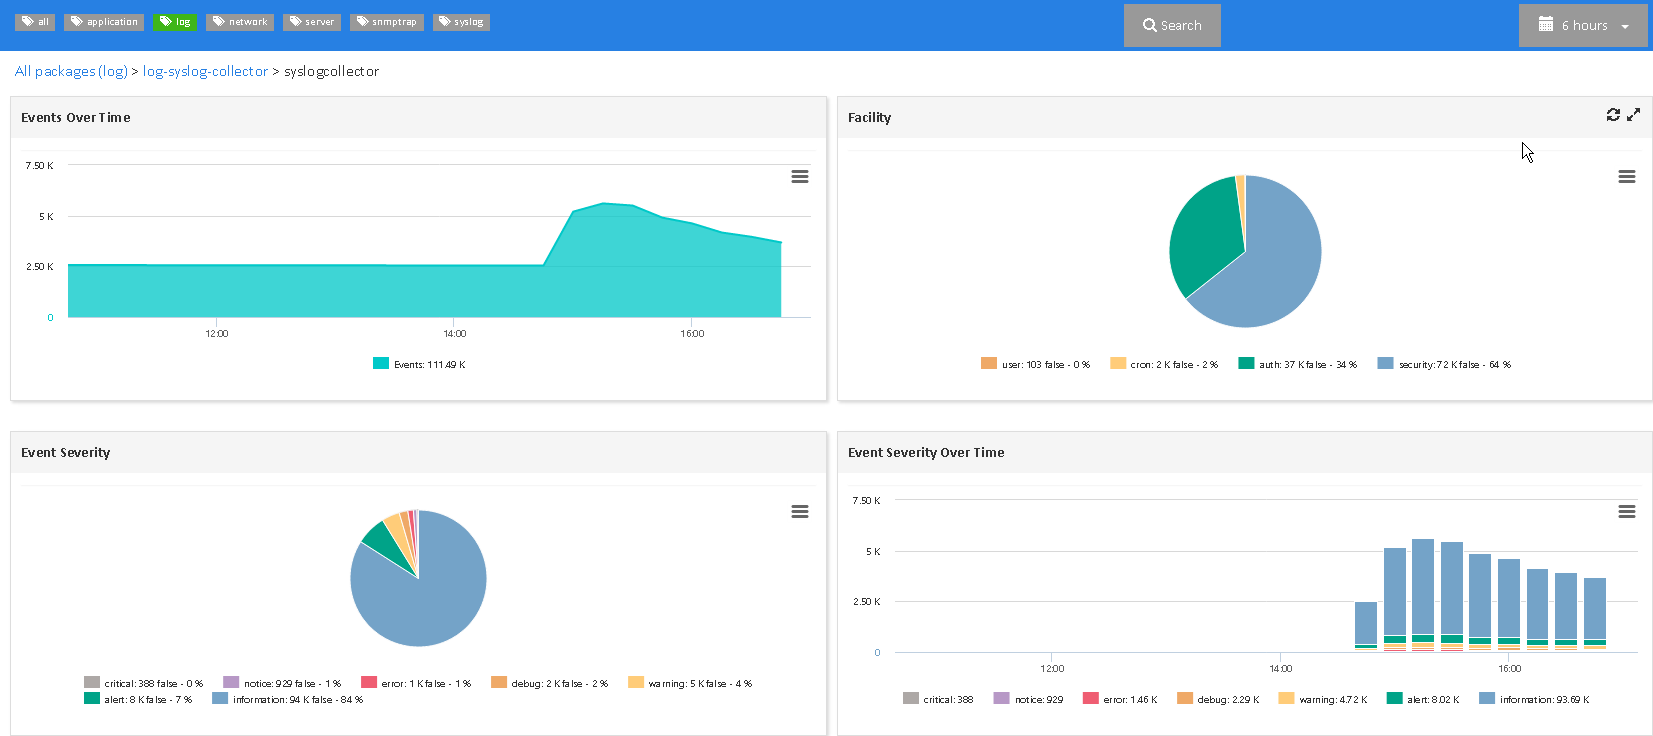Image resolution: width=1653 pixels, height=736 pixels.
Task: Open the Facility pie chart hamburger menu
Action: pos(1627,177)
